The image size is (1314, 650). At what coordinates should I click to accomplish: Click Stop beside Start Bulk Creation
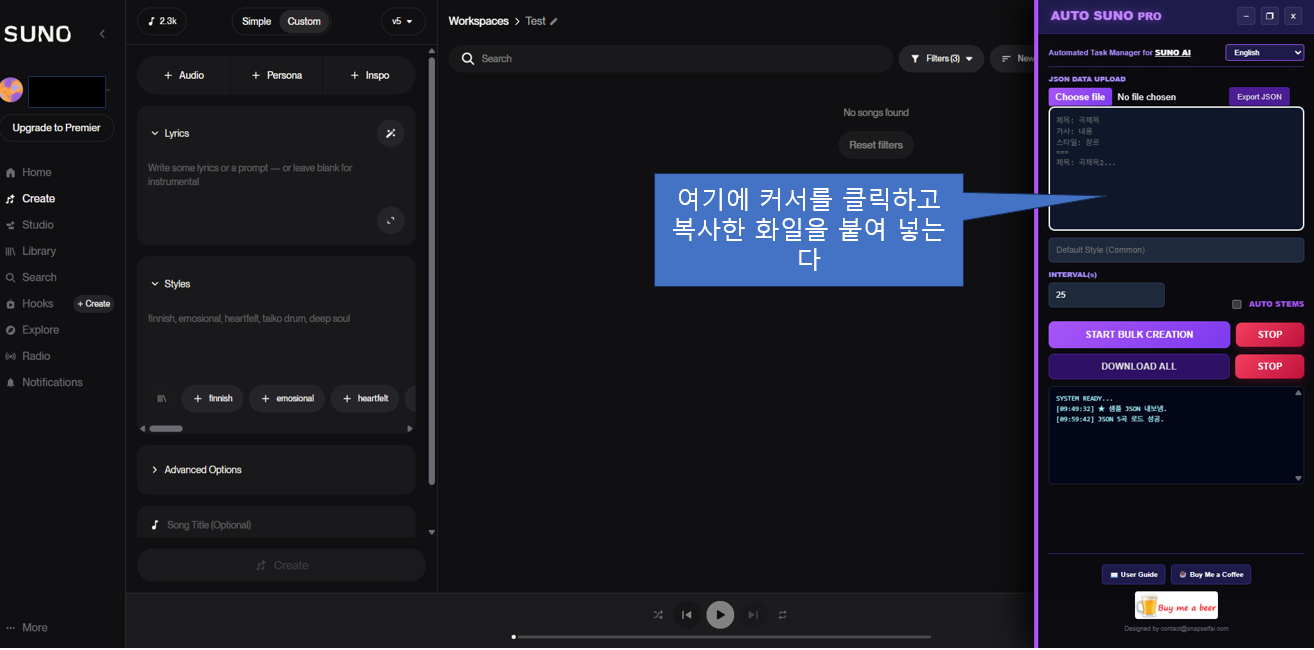click(1270, 334)
